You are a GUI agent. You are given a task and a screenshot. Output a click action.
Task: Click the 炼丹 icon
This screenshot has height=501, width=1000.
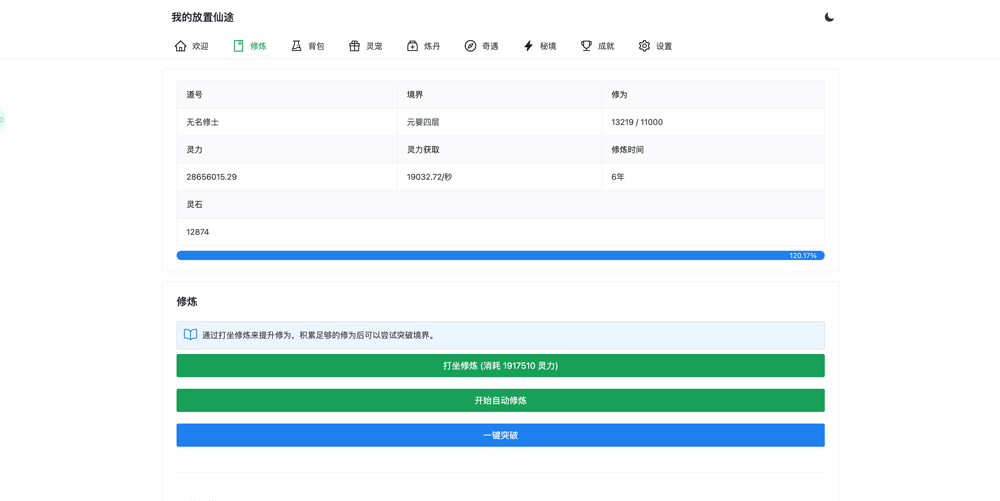click(x=413, y=46)
